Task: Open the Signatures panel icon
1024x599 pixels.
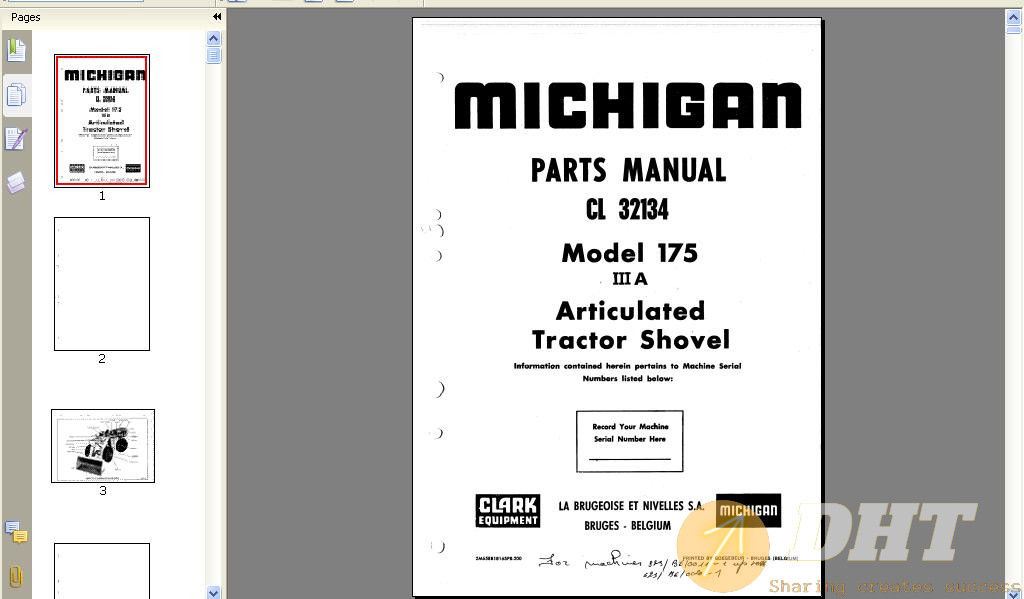Action: click(x=16, y=139)
